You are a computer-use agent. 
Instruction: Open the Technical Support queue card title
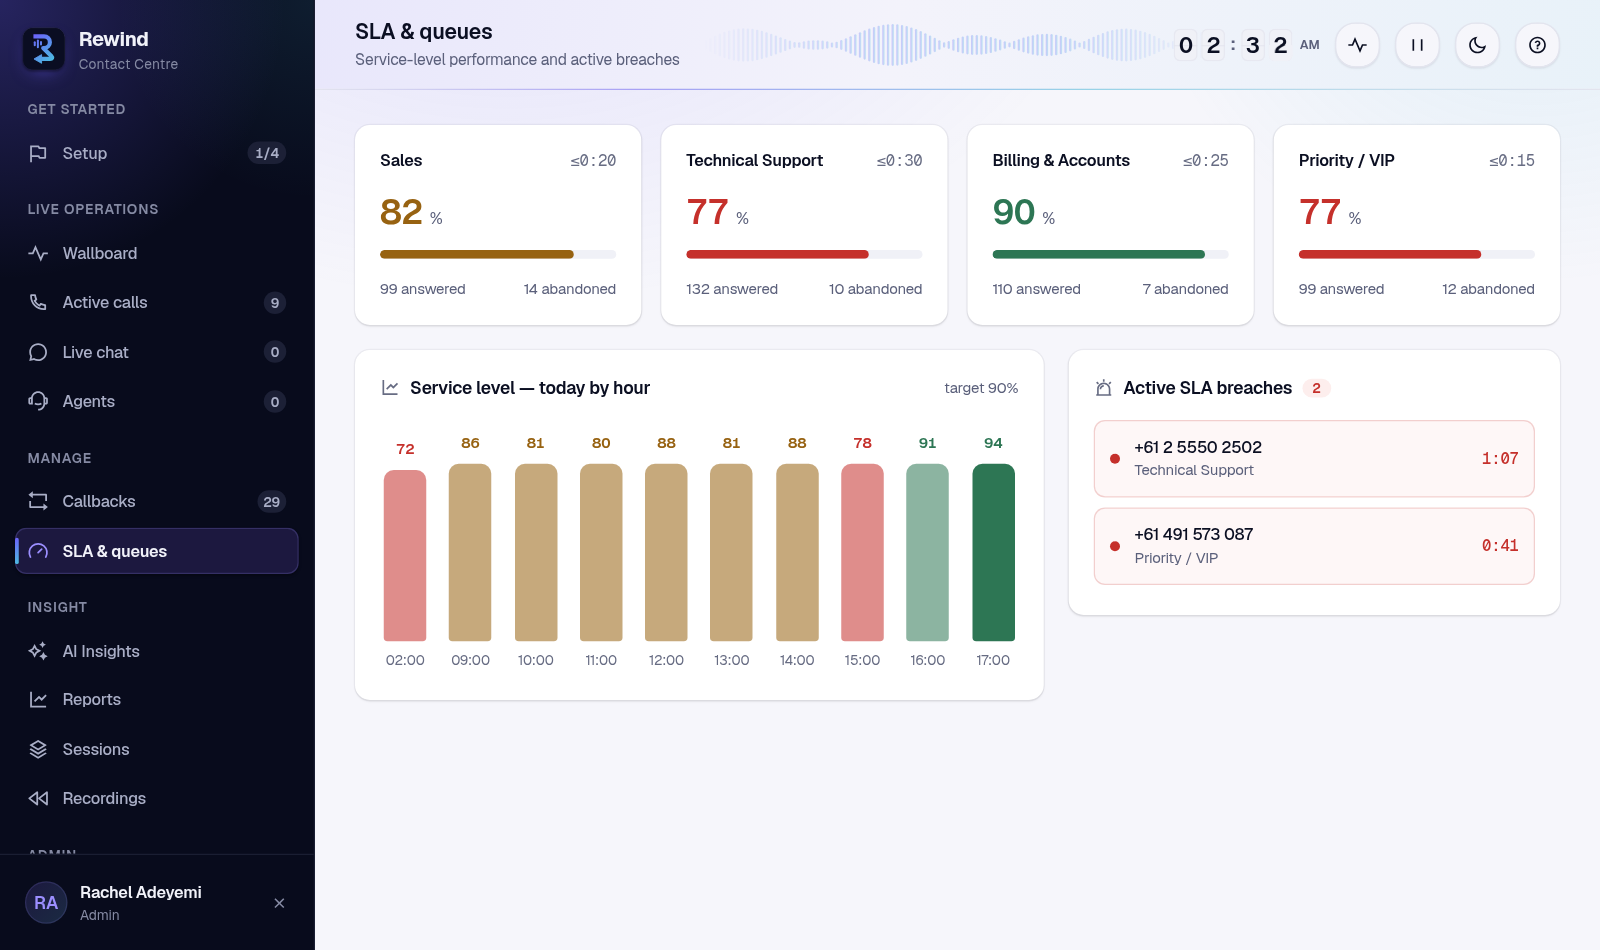point(754,160)
